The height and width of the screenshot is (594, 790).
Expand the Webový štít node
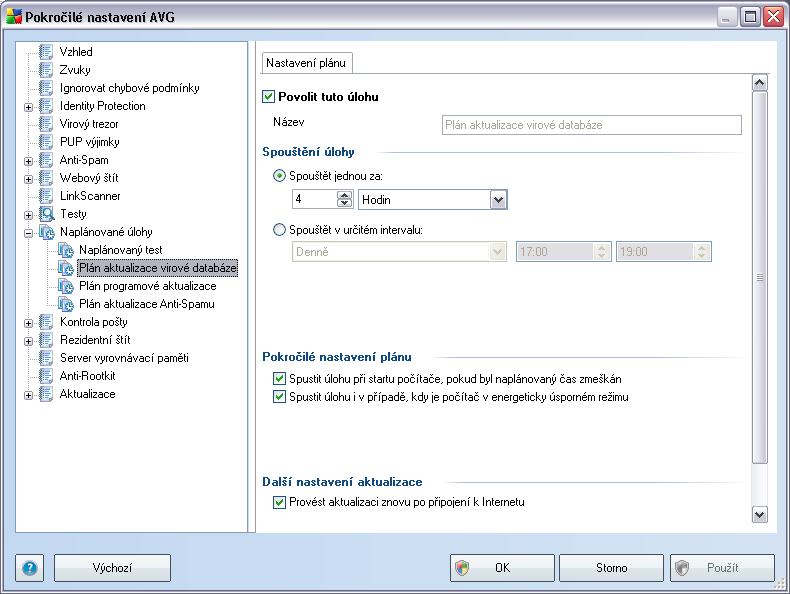[29, 179]
